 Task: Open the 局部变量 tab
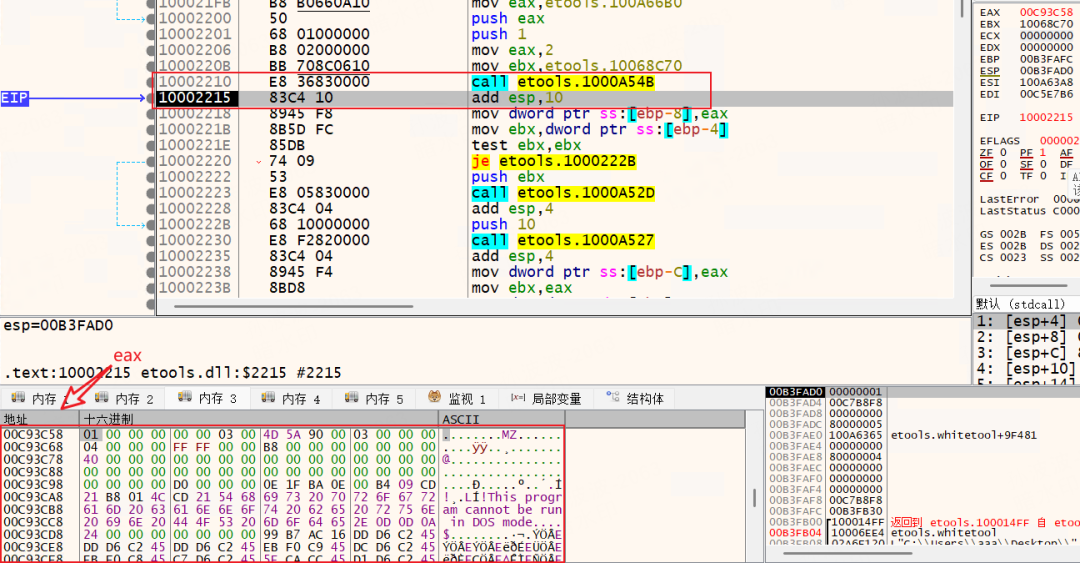coord(547,398)
